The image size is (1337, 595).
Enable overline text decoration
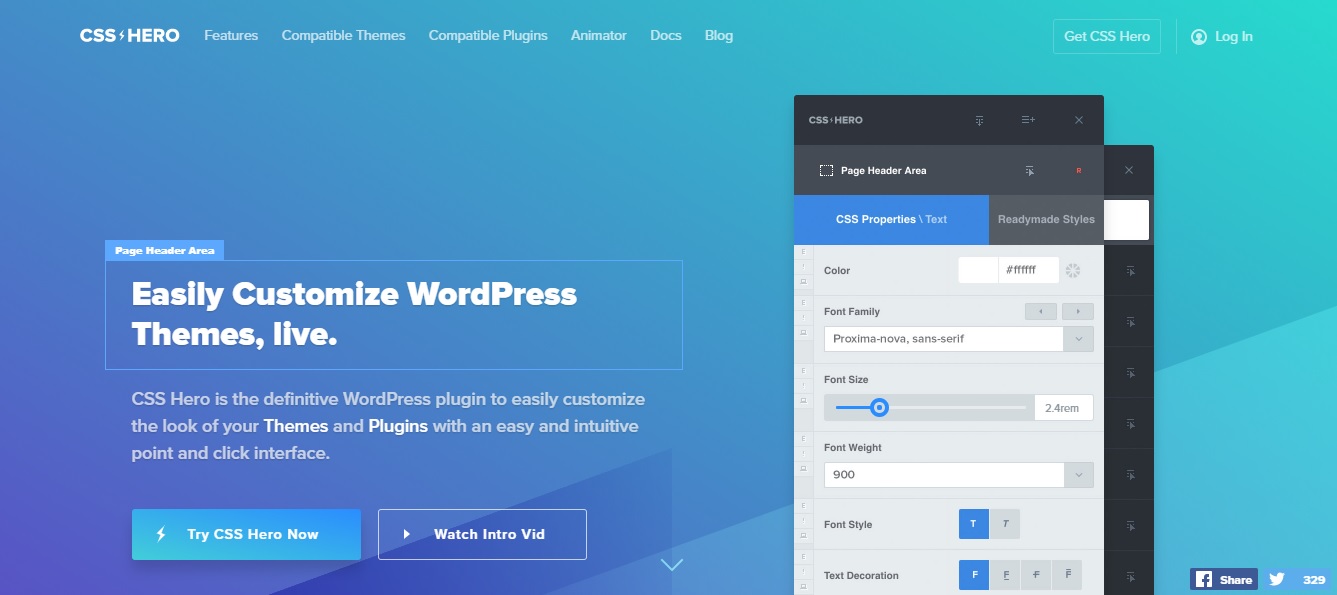[x=1067, y=575]
